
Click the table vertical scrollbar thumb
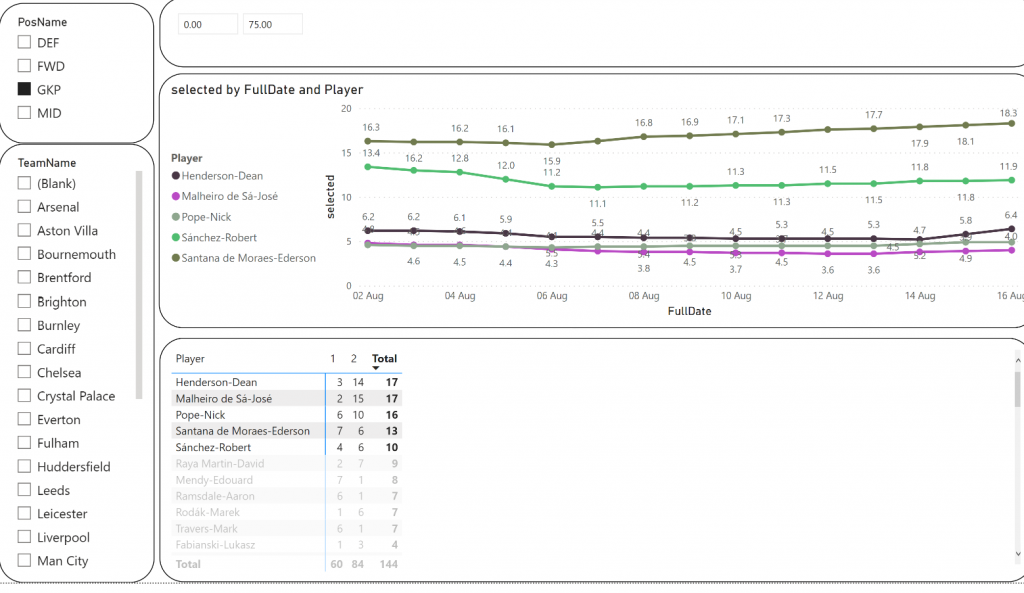(x=1017, y=389)
